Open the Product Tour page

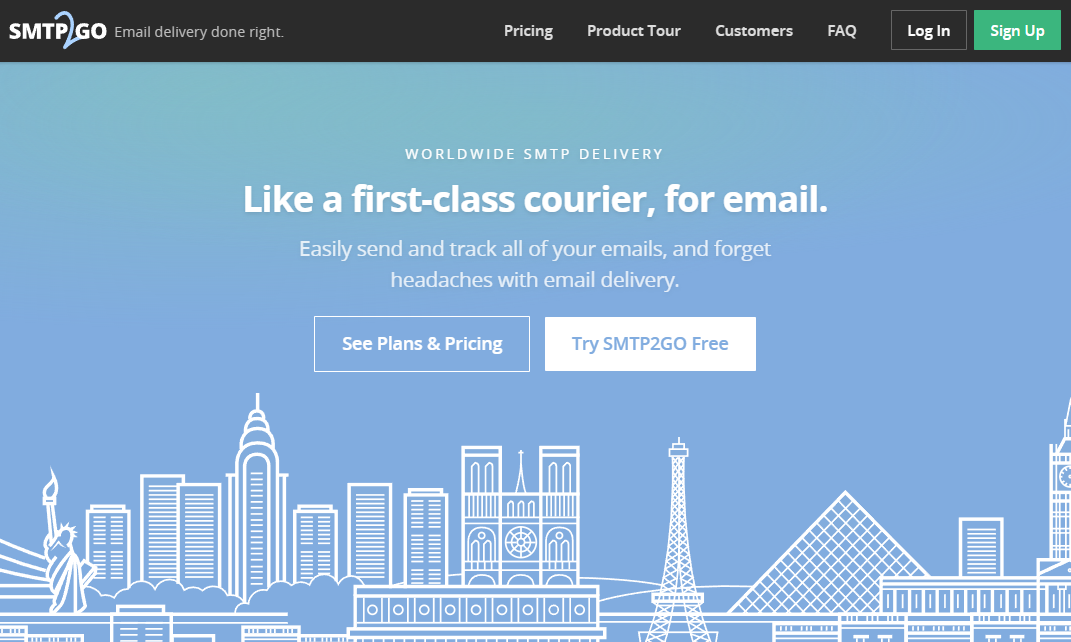633,31
